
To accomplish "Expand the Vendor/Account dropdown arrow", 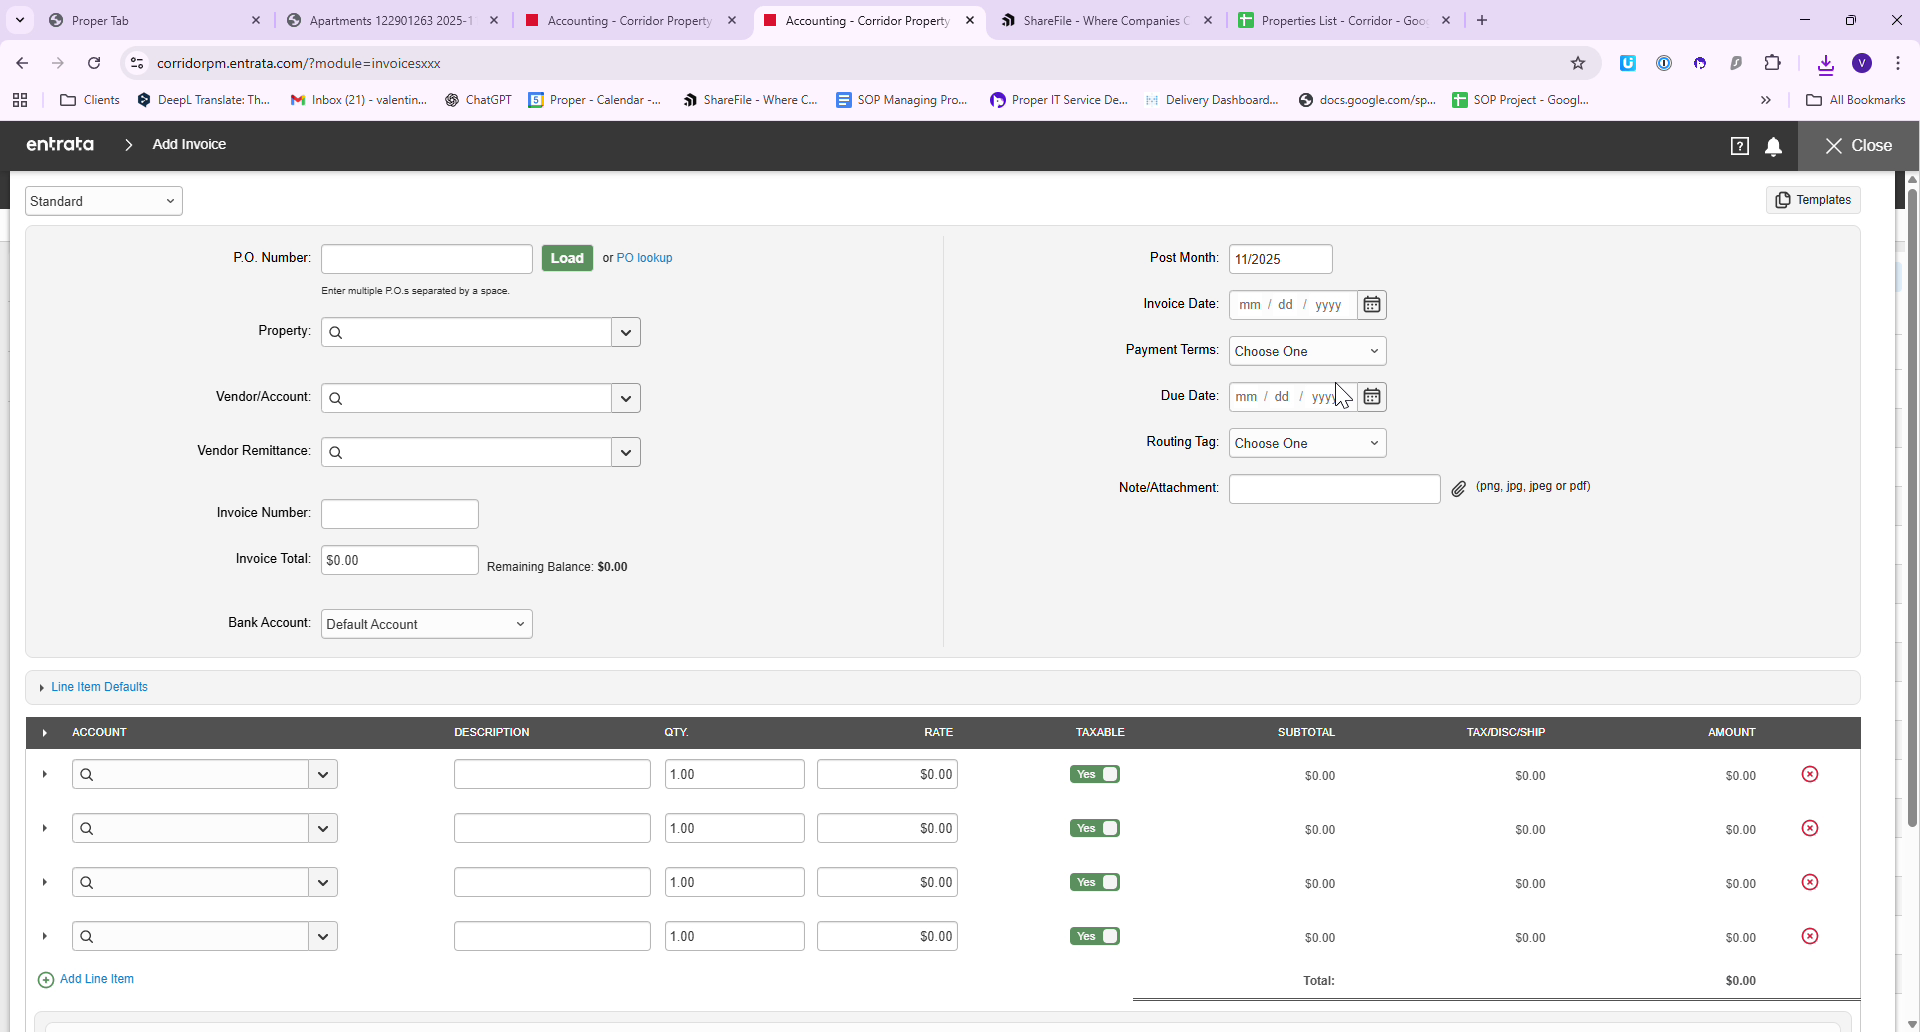I will pos(626,399).
